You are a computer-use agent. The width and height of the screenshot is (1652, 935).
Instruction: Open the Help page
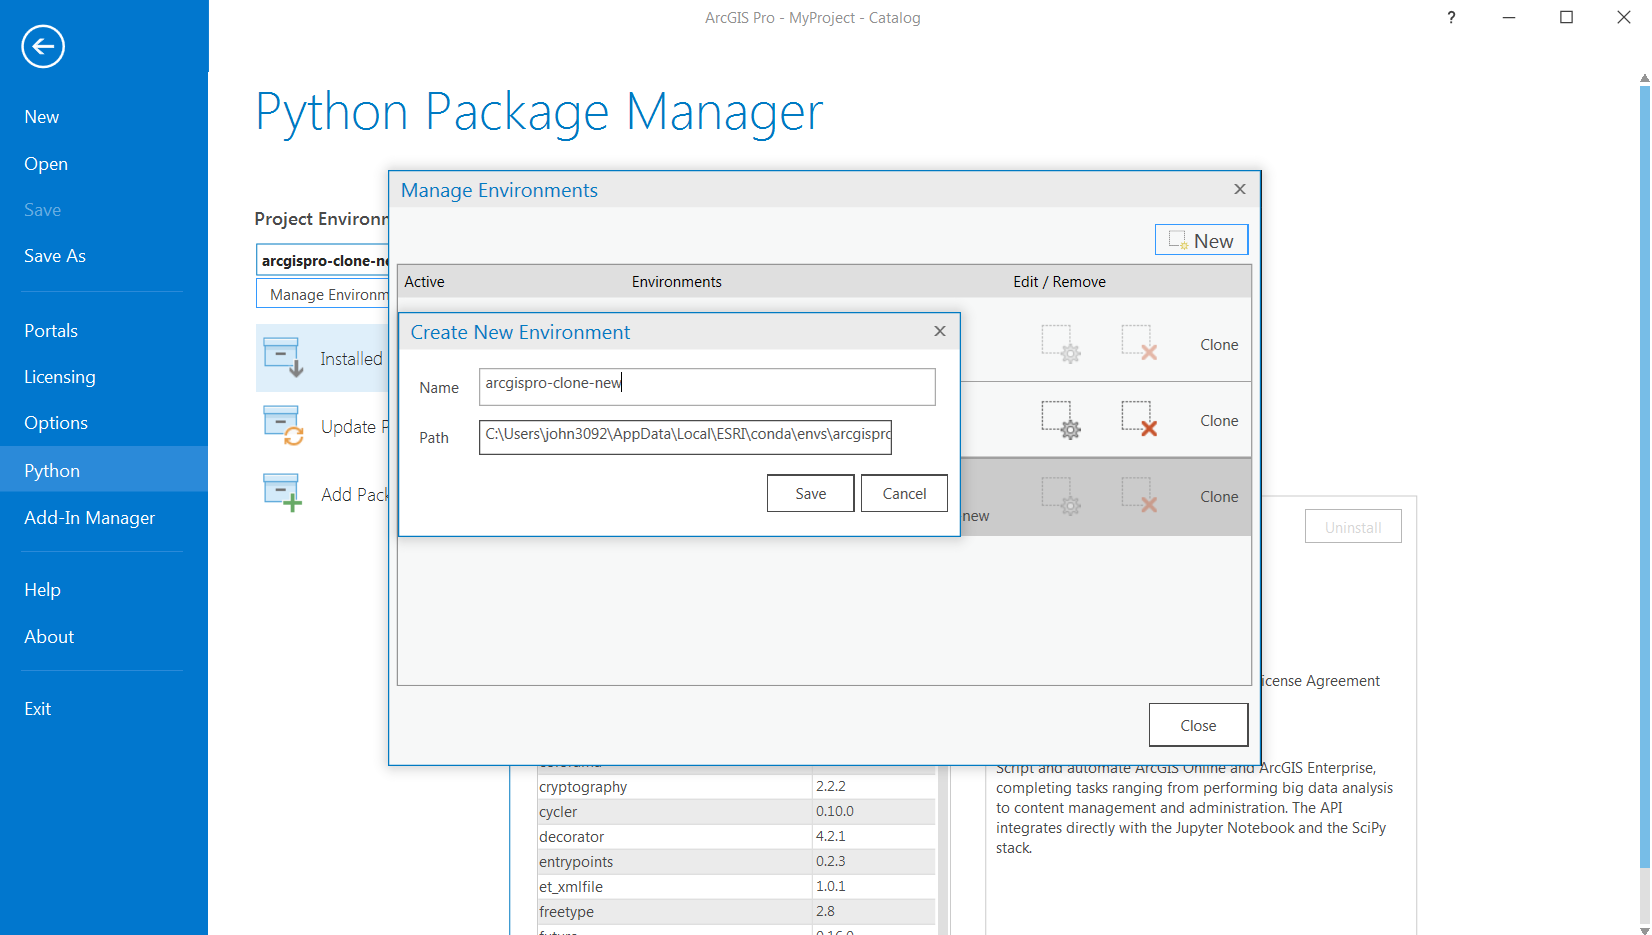[x=43, y=590]
